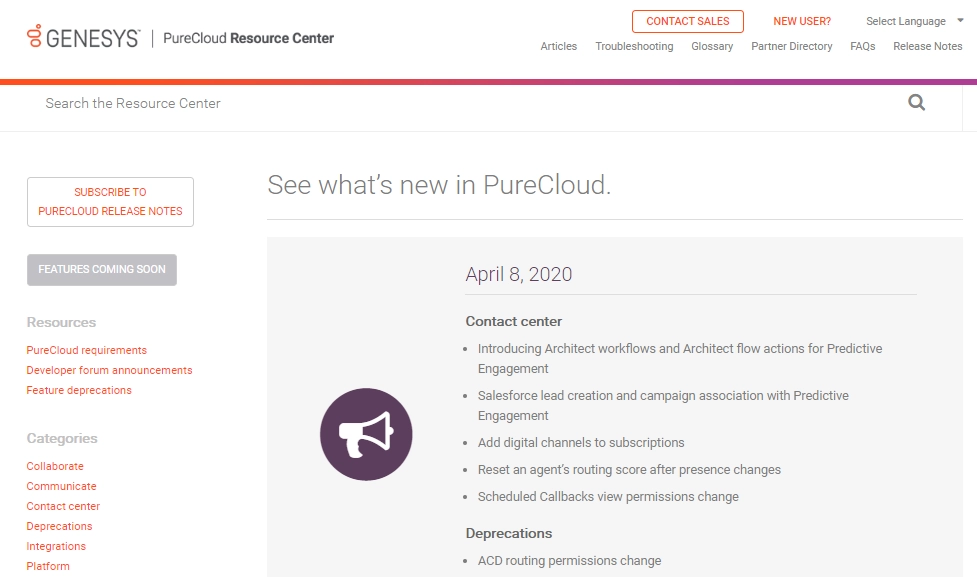
Task: Open Developer forum announcements
Action: [109, 370]
